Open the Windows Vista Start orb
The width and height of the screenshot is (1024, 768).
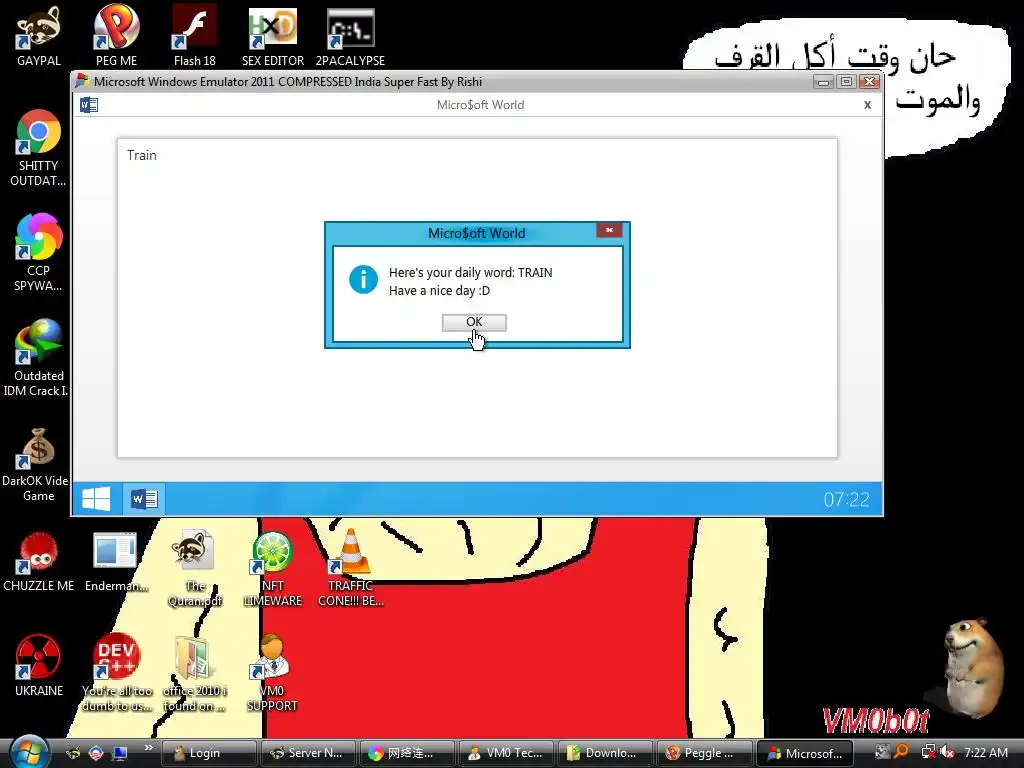point(29,752)
